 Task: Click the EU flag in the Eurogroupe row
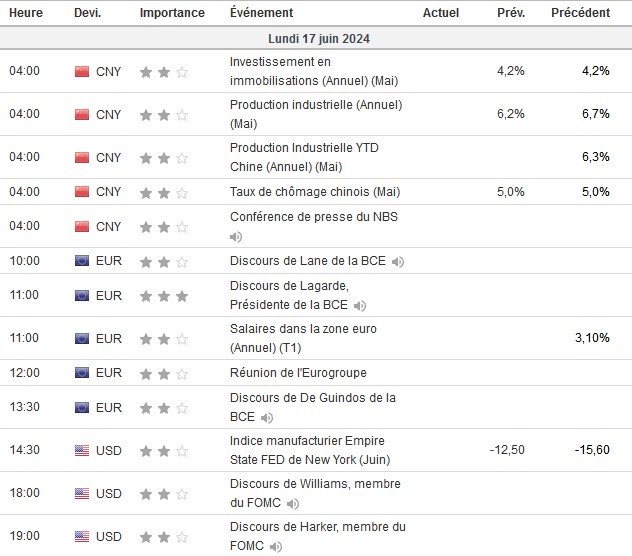coord(82,373)
